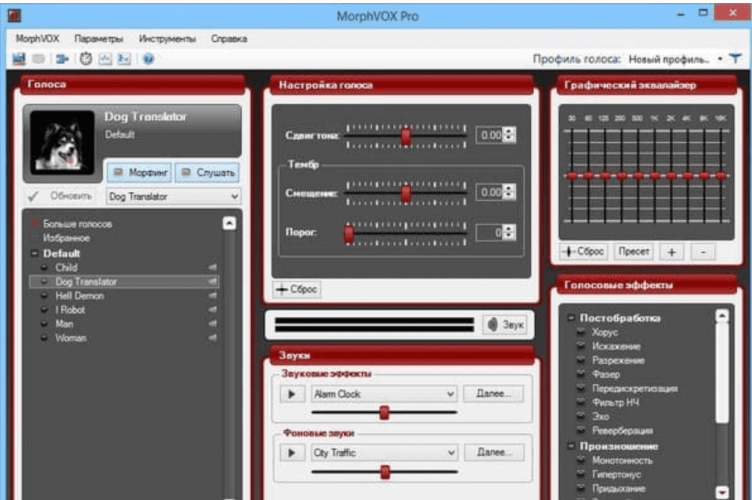Click Сброс under voice tuning
Image resolution: width=752 pixels, height=500 pixels.
[x=297, y=289]
